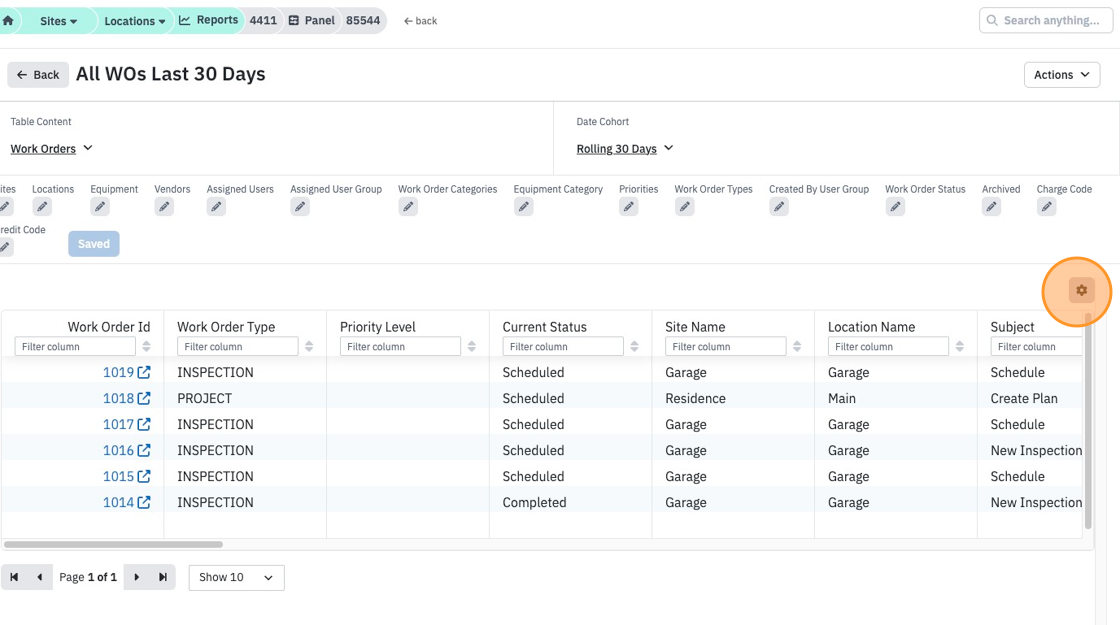Image resolution: width=1120 pixels, height=625 pixels.
Task: Edit the Work Order Status filter pencil
Action: (895, 207)
